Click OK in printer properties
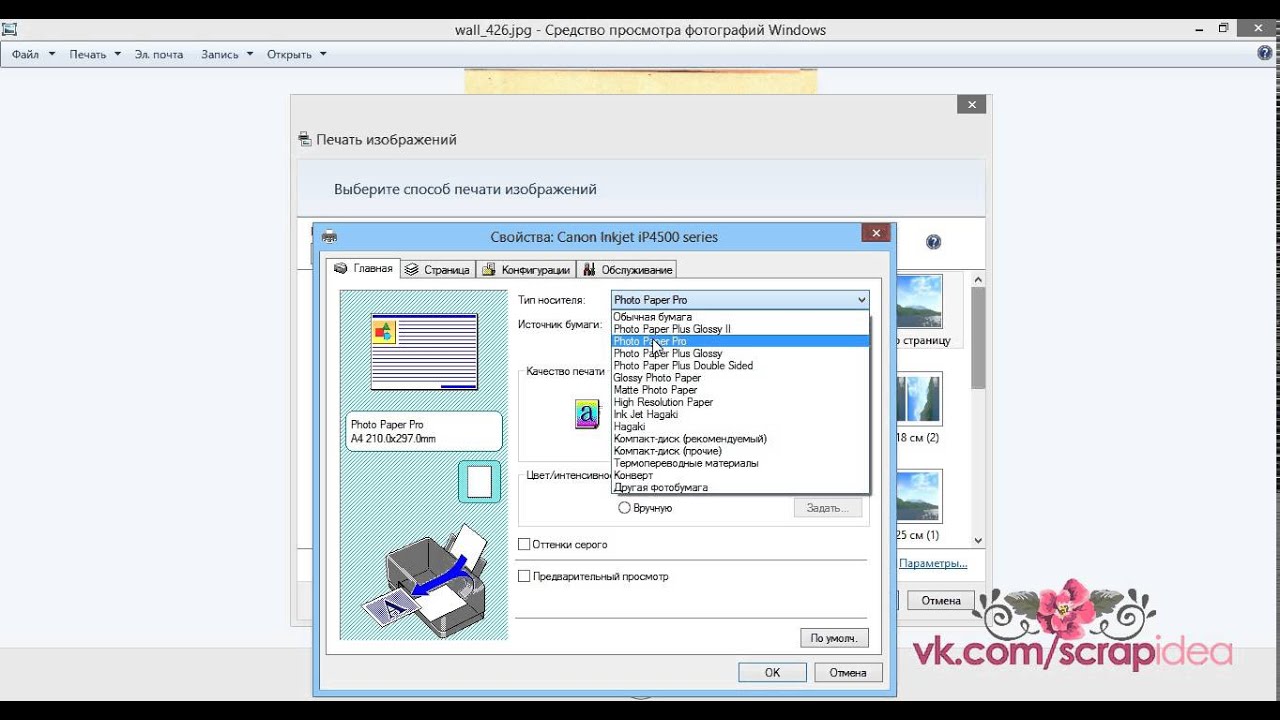 click(x=772, y=673)
